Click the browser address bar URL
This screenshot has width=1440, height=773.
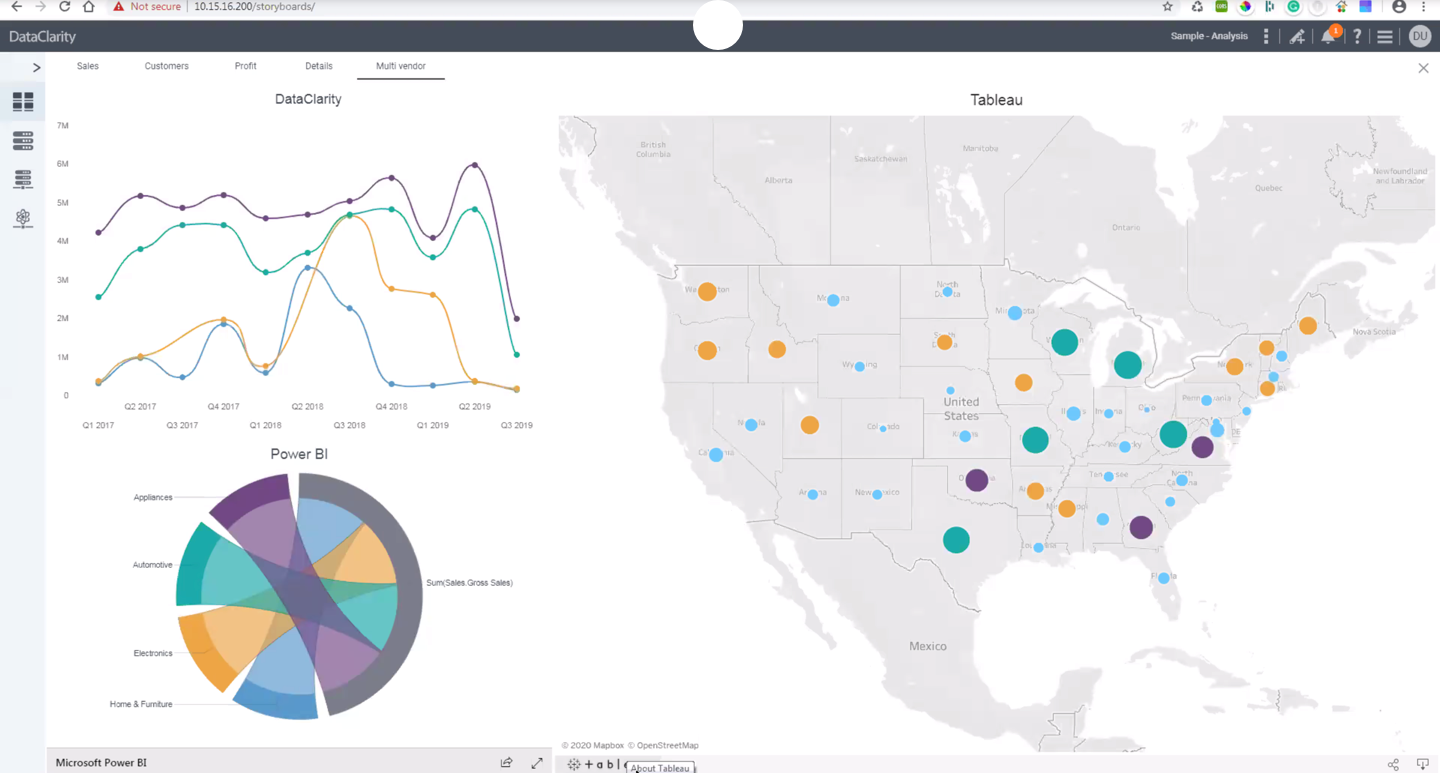pyautogui.click(x=254, y=7)
